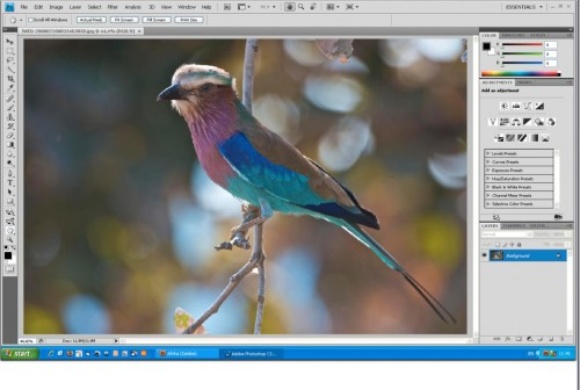Select the Eyedropper tool
This screenshot has height=390, width=580.
10,88
